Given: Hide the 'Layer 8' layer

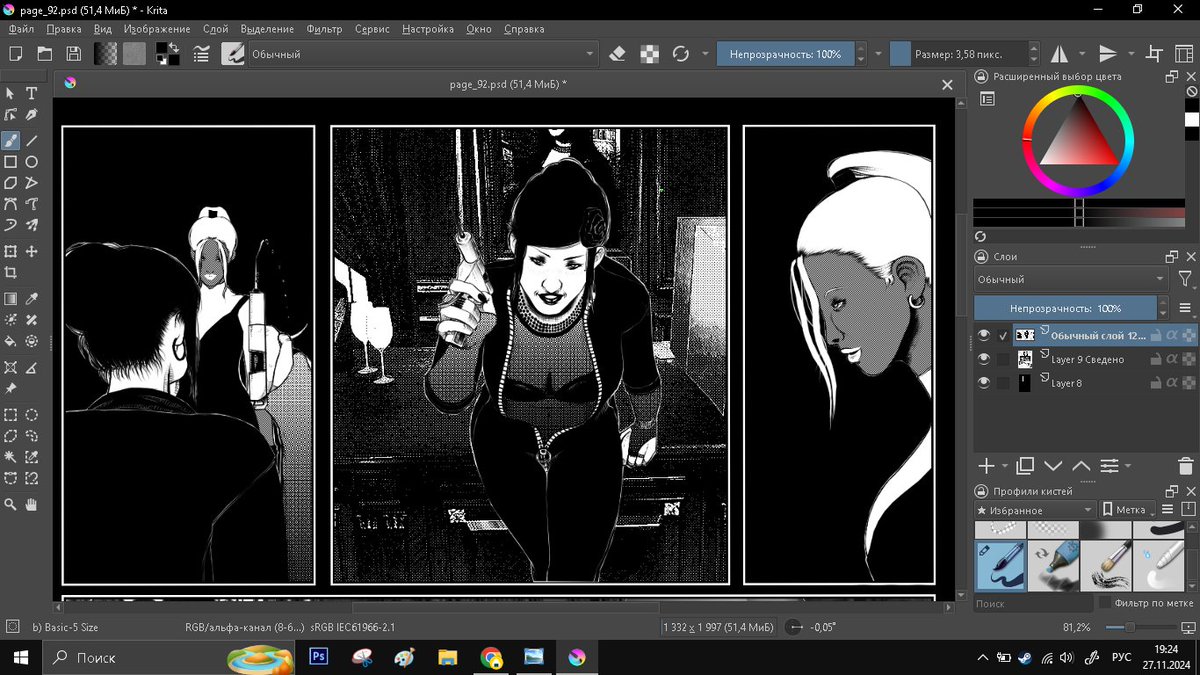Looking at the screenshot, I should [984, 383].
